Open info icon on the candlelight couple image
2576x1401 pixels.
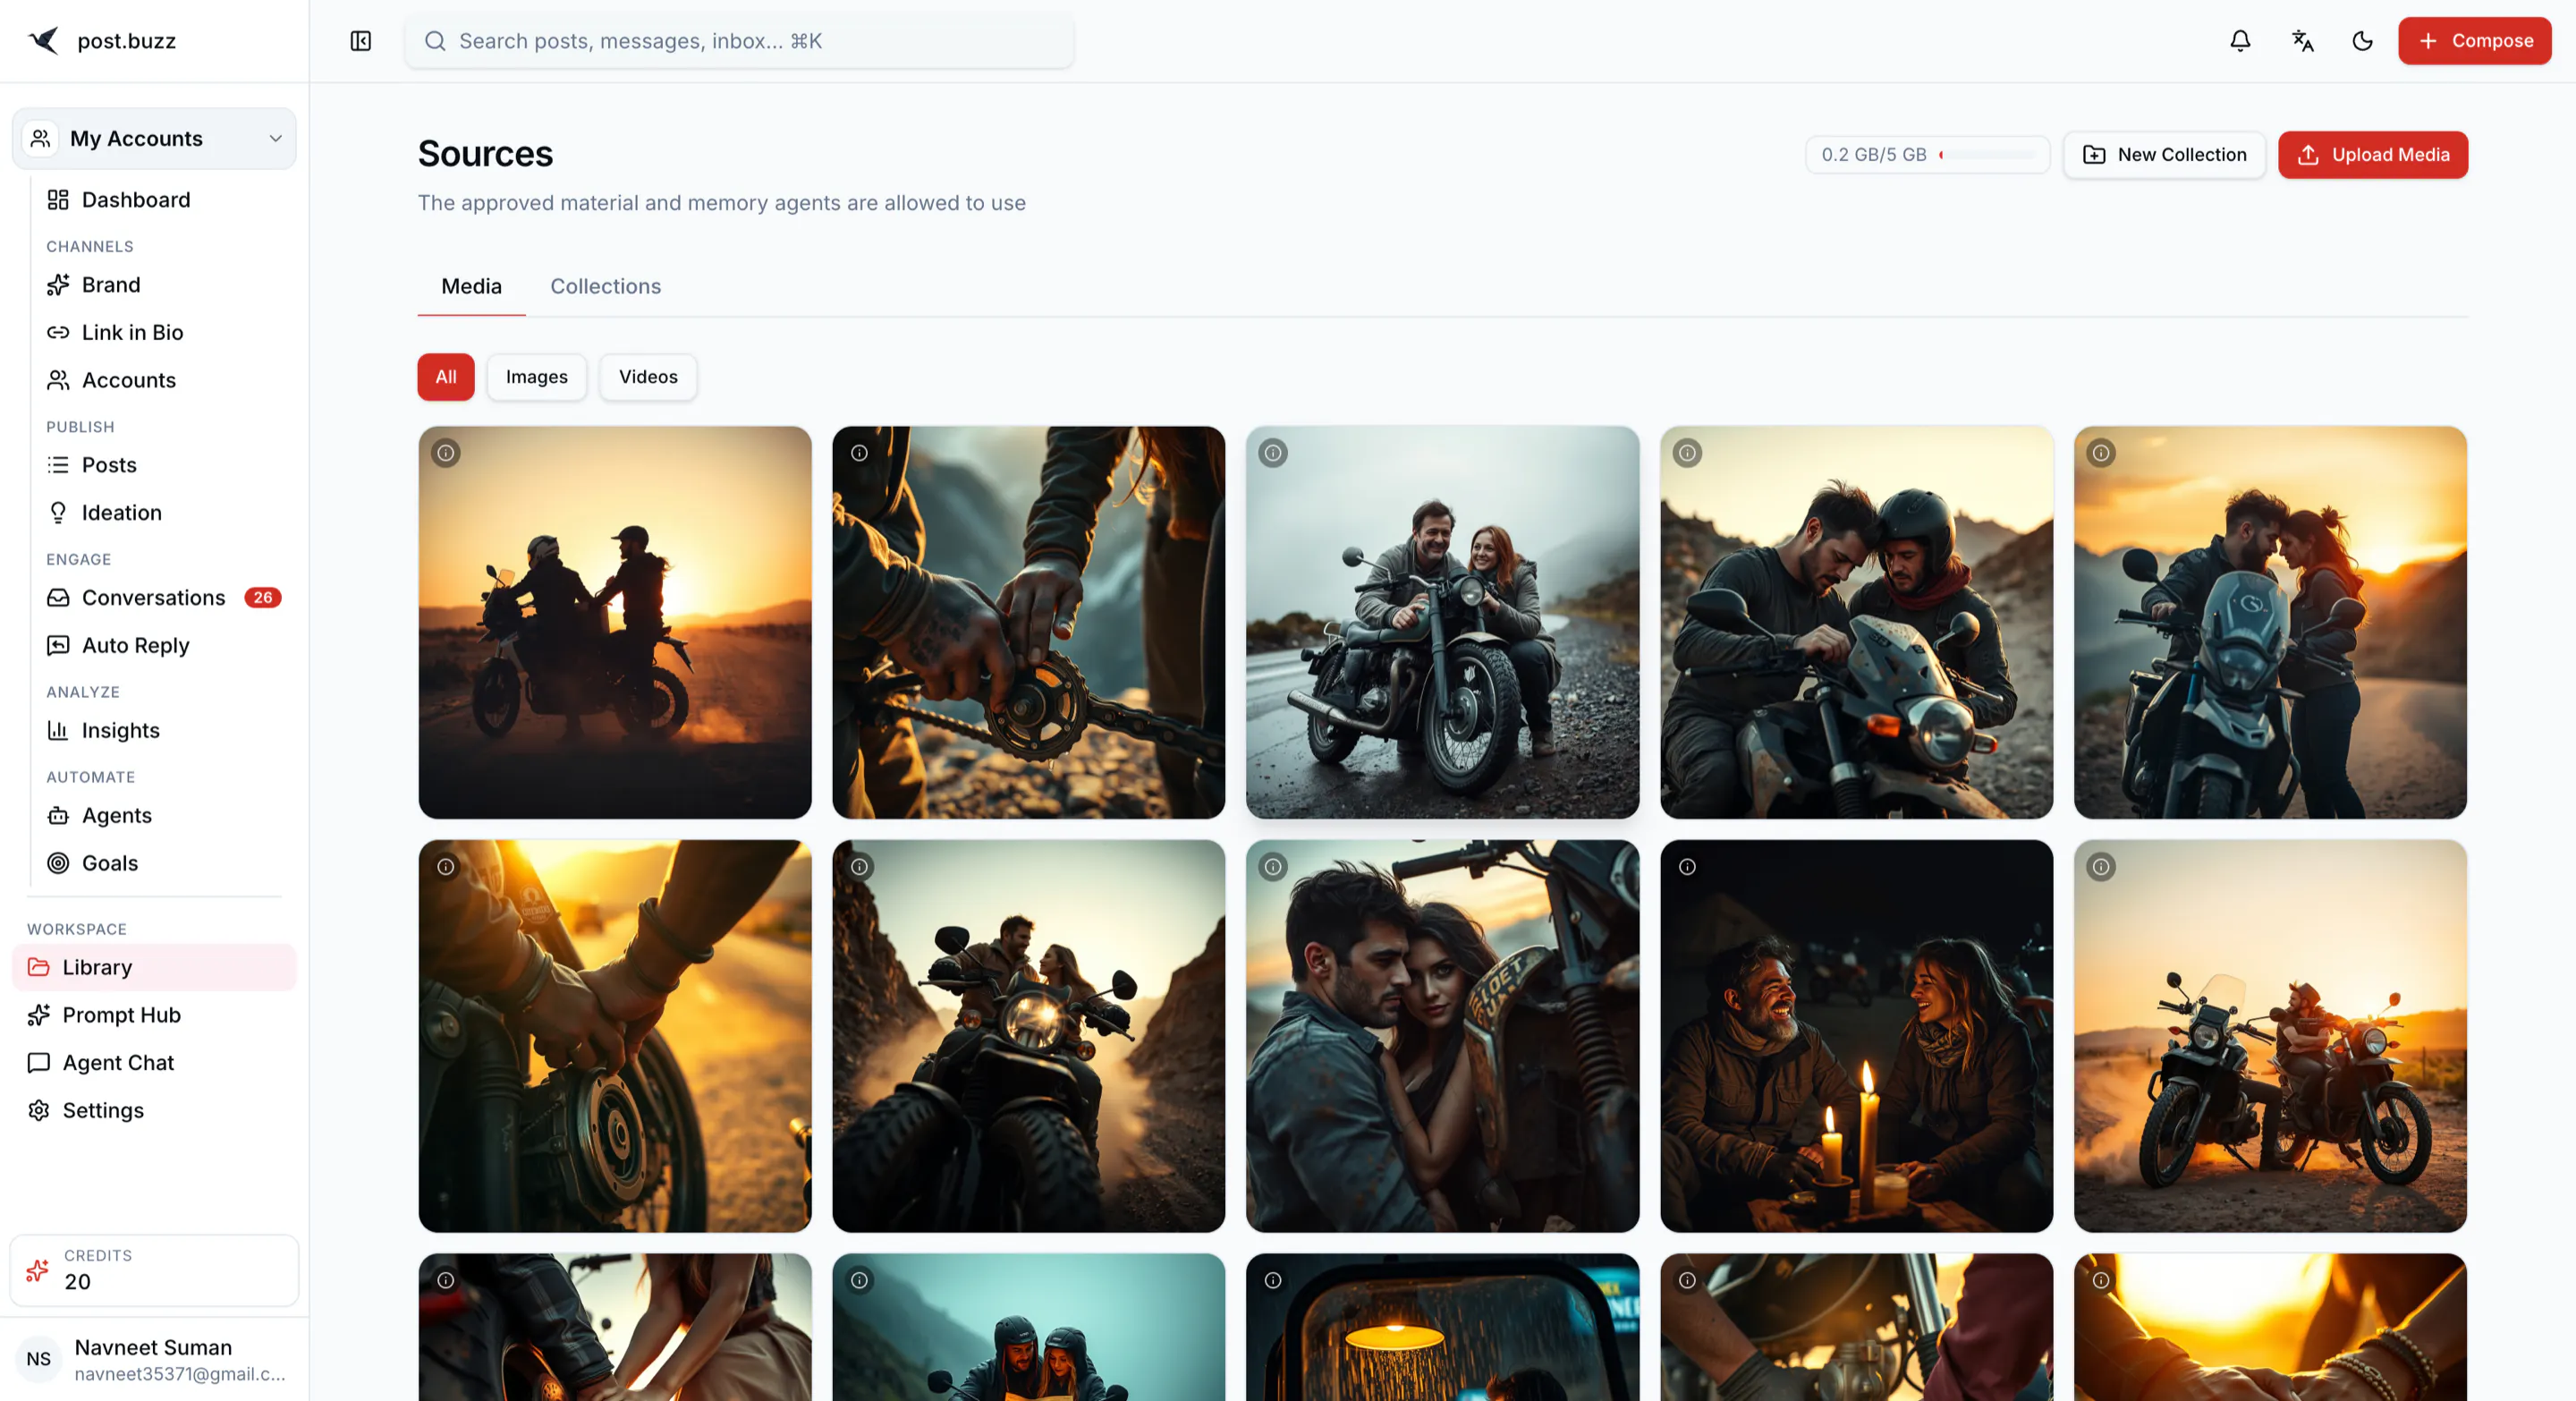point(1687,867)
